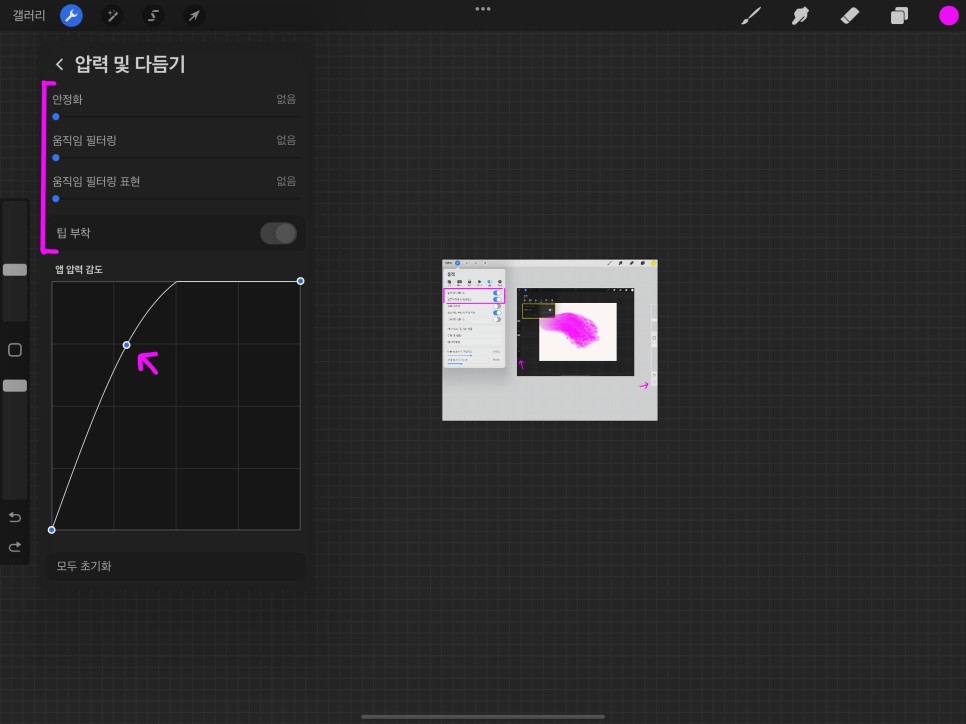This screenshot has height=724, width=966.
Task: Select the middle point on pressure curve
Action: [x=126, y=345]
